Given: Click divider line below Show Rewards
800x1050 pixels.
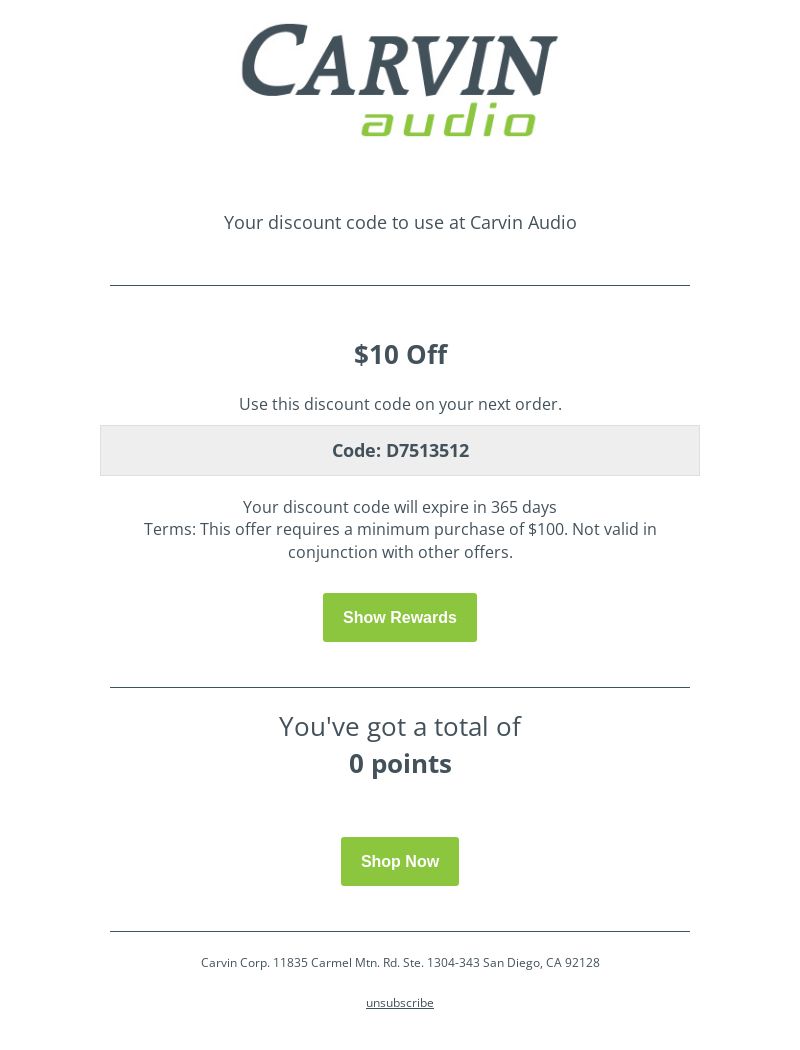Looking at the screenshot, I should click(400, 687).
